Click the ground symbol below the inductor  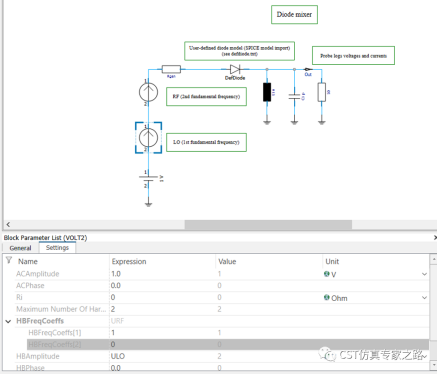coord(267,122)
